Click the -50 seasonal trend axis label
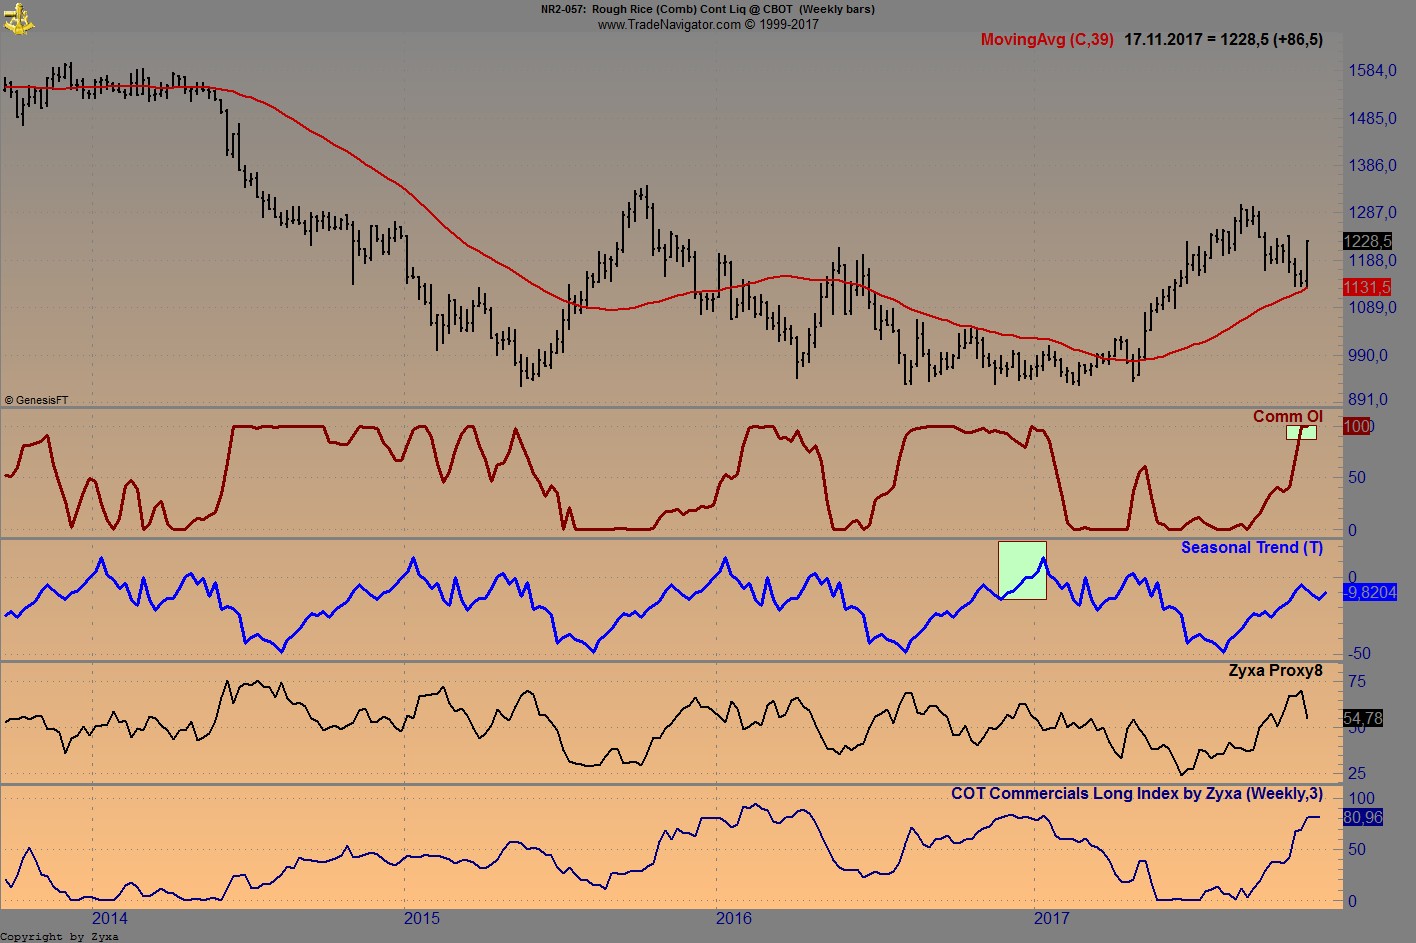Image resolution: width=1416 pixels, height=943 pixels. [1360, 654]
